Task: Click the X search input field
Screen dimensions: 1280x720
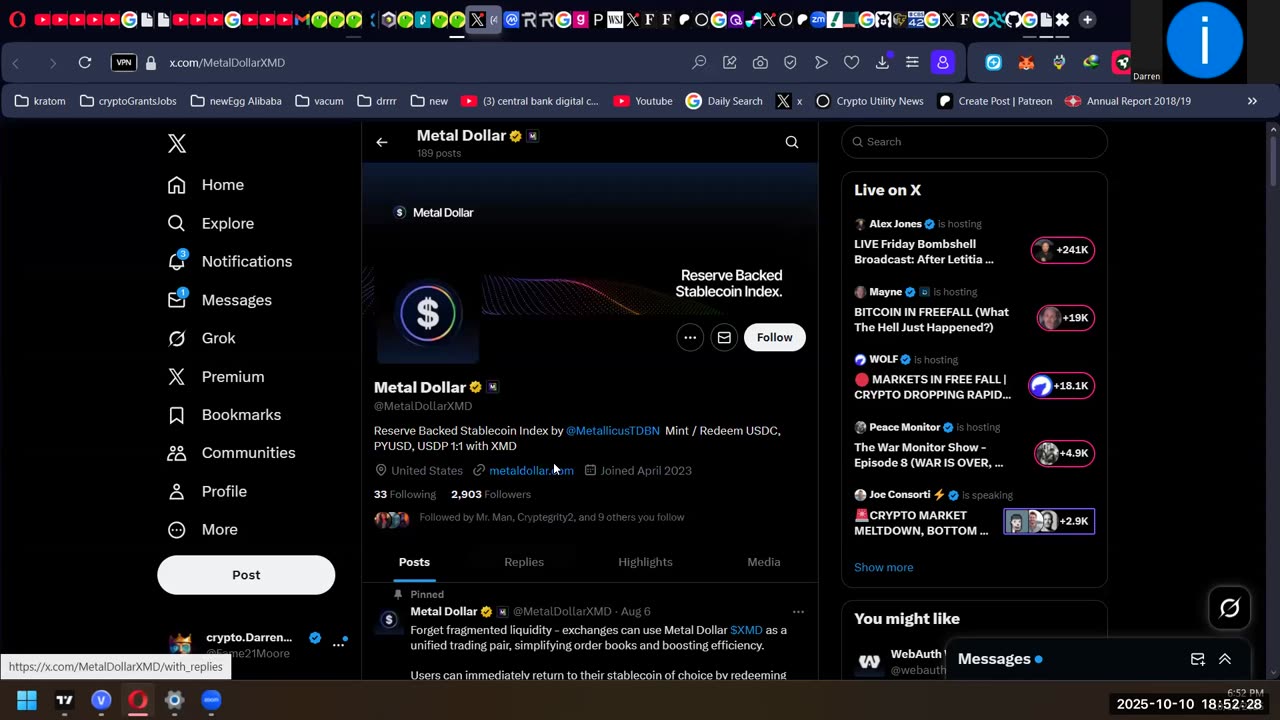Action: pos(974,142)
